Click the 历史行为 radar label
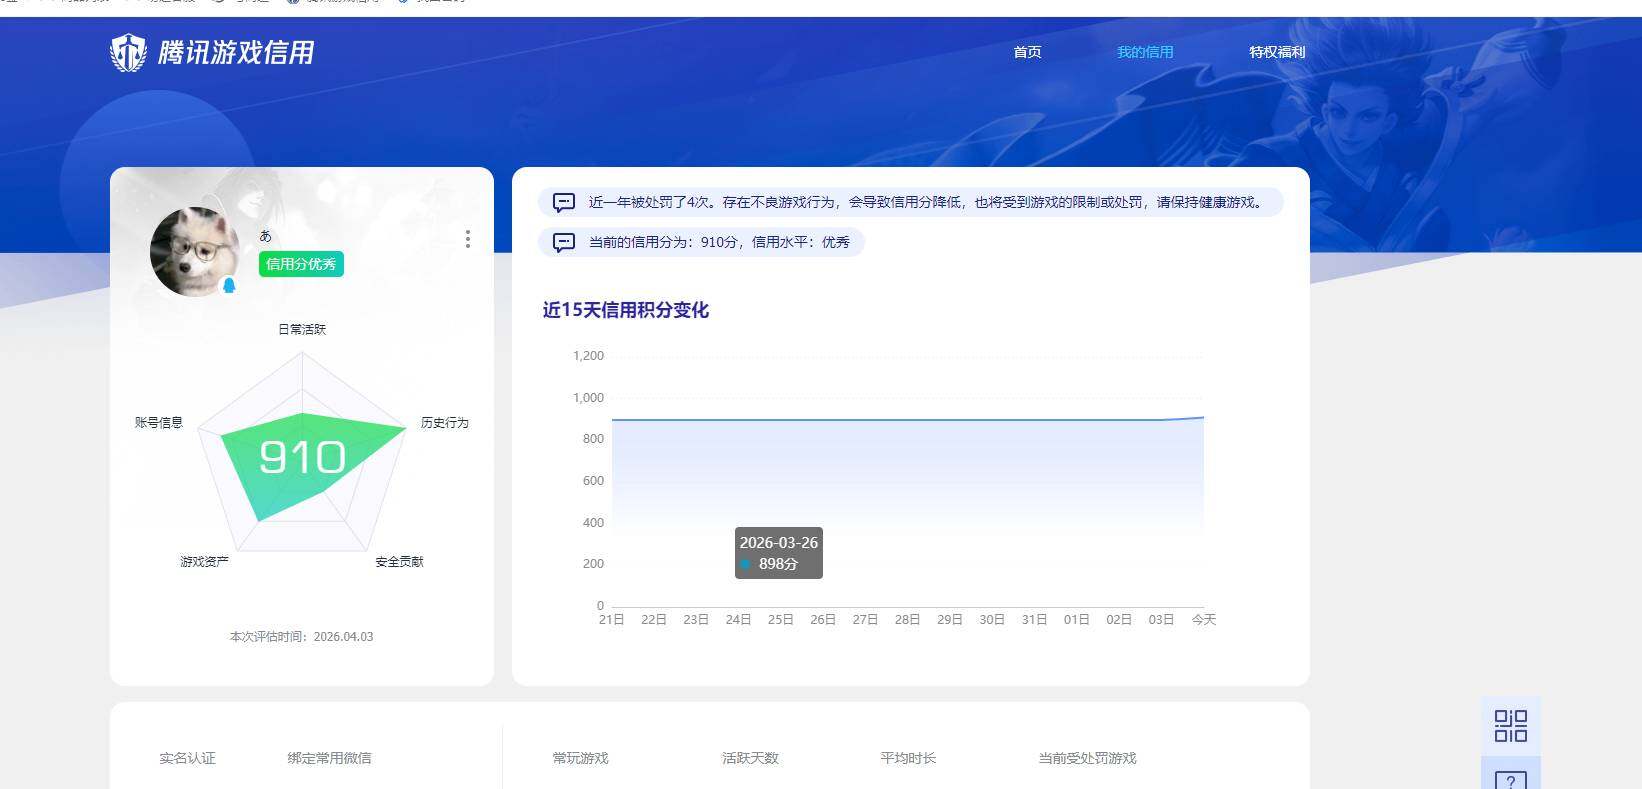 point(445,423)
